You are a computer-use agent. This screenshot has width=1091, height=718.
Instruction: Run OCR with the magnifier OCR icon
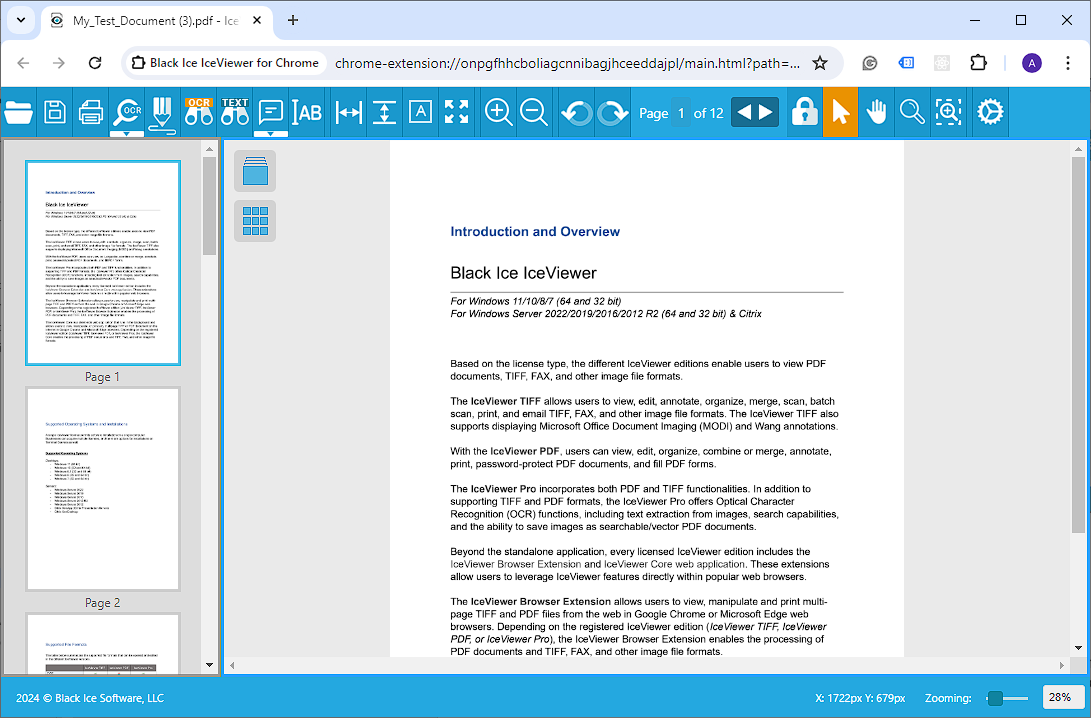click(x=127, y=111)
